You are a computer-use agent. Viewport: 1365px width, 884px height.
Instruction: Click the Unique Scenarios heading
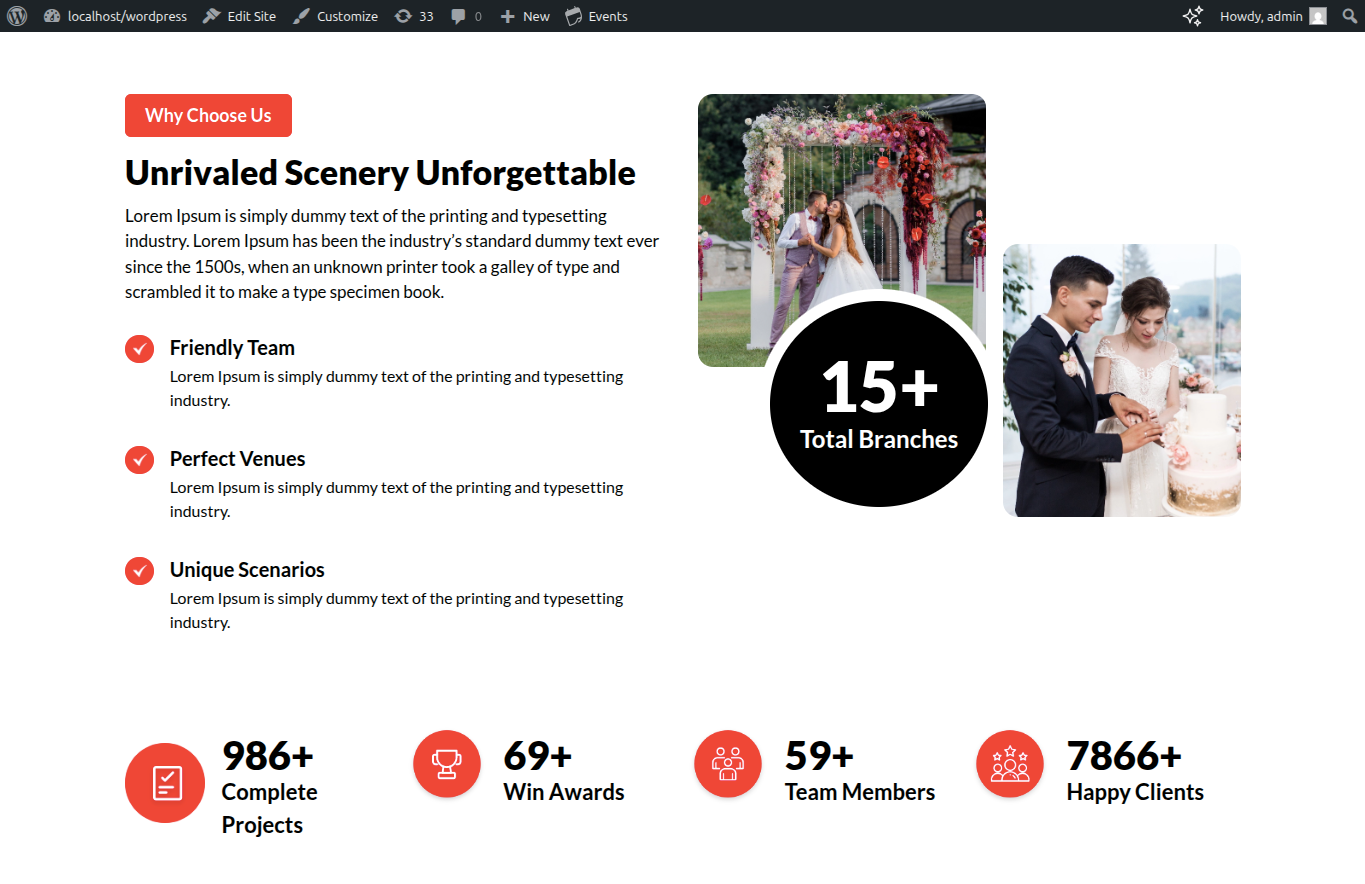[247, 570]
